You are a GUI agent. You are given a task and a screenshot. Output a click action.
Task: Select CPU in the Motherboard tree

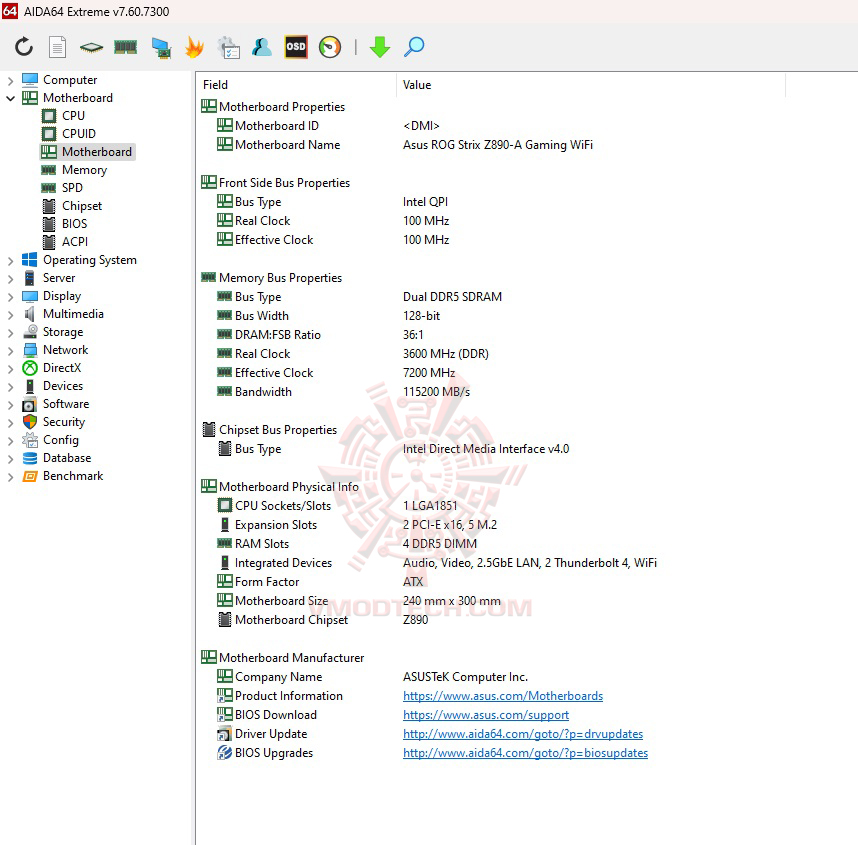73,116
